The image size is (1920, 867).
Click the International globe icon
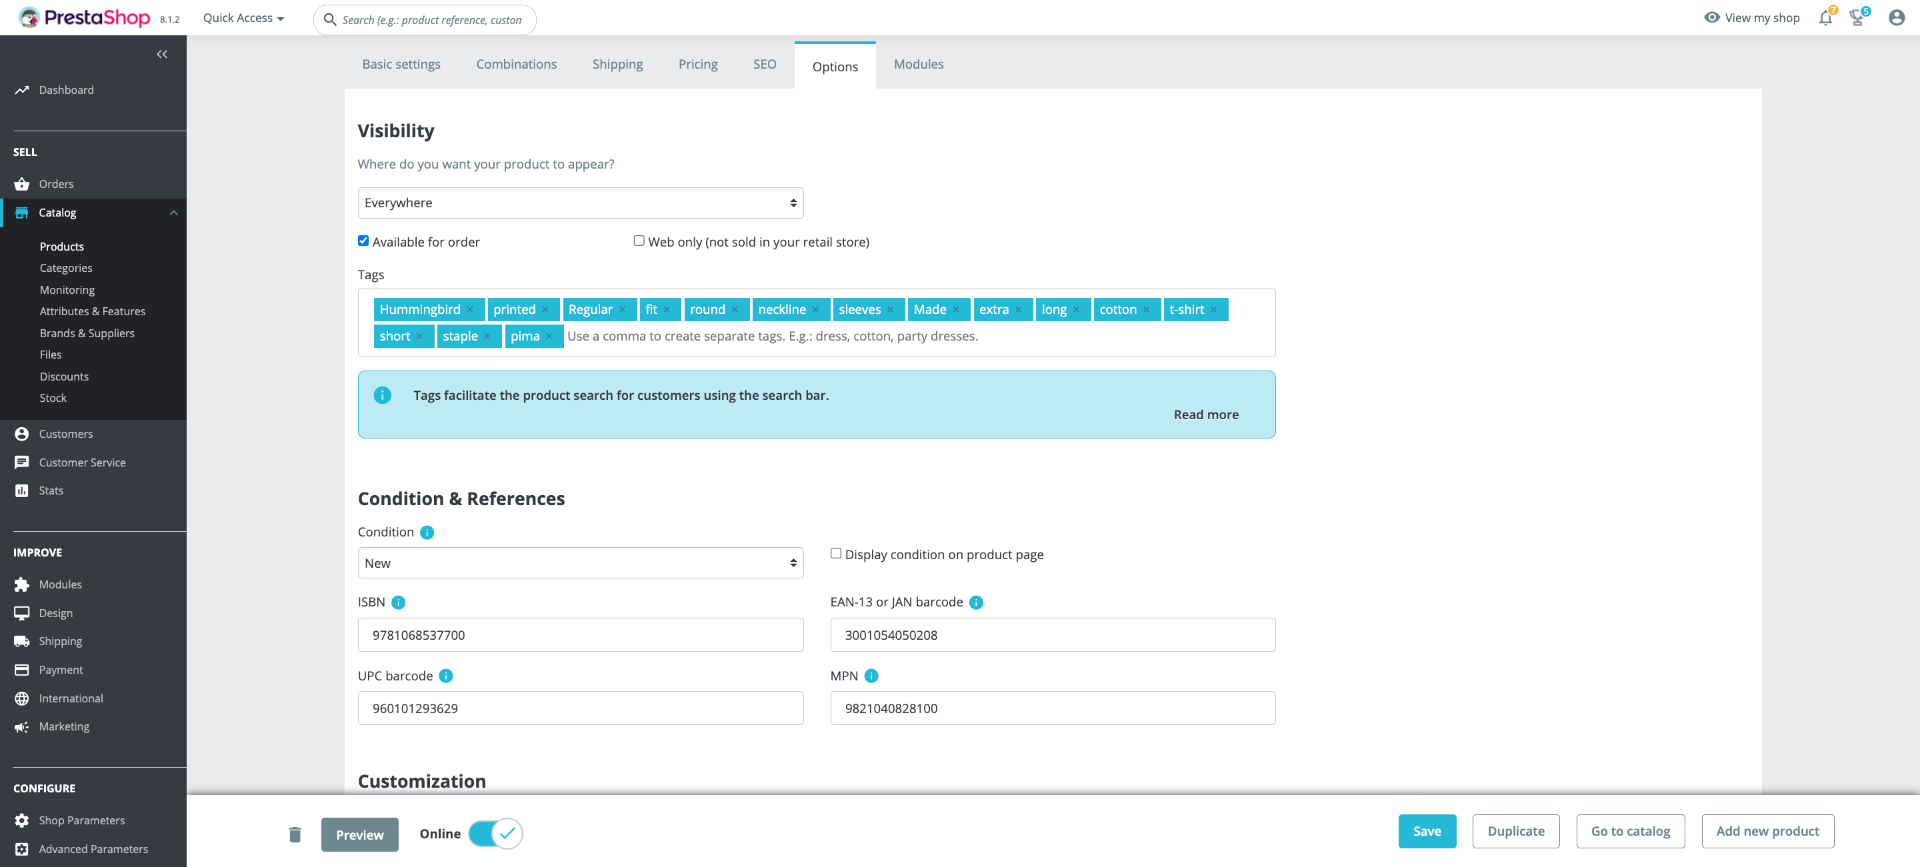[22, 698]
